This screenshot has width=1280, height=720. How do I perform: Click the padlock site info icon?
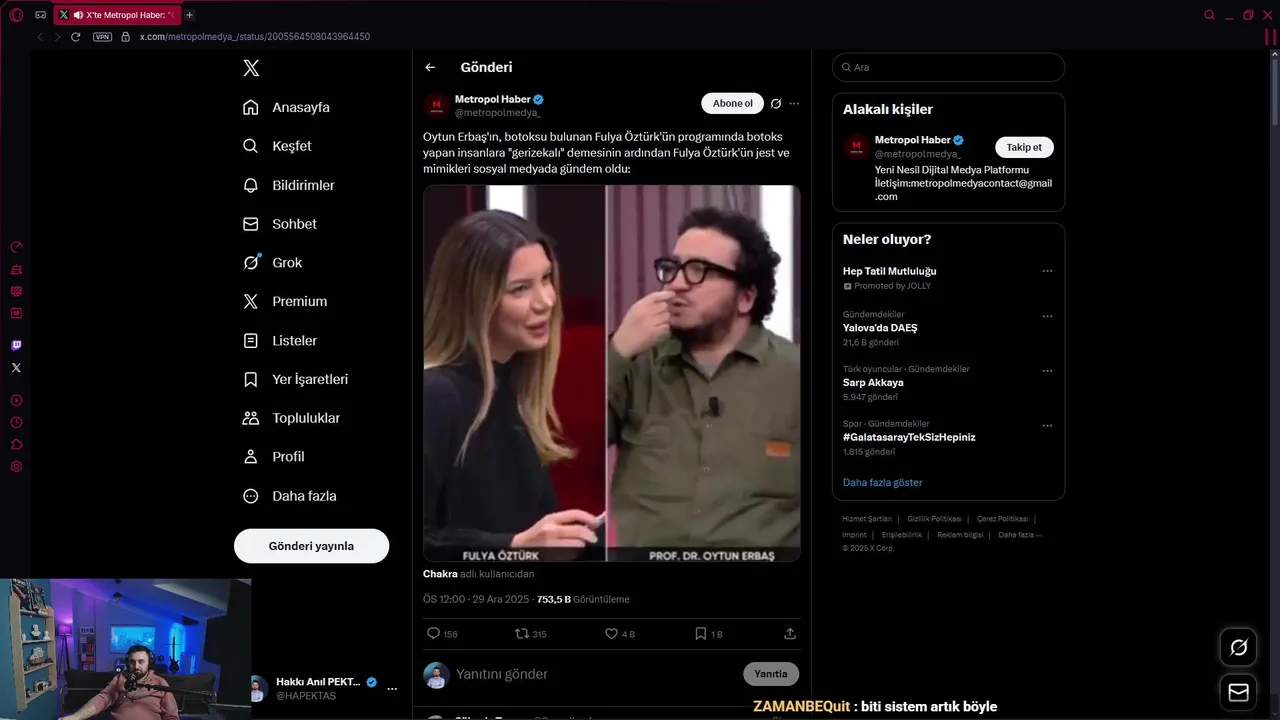point(125,37)
